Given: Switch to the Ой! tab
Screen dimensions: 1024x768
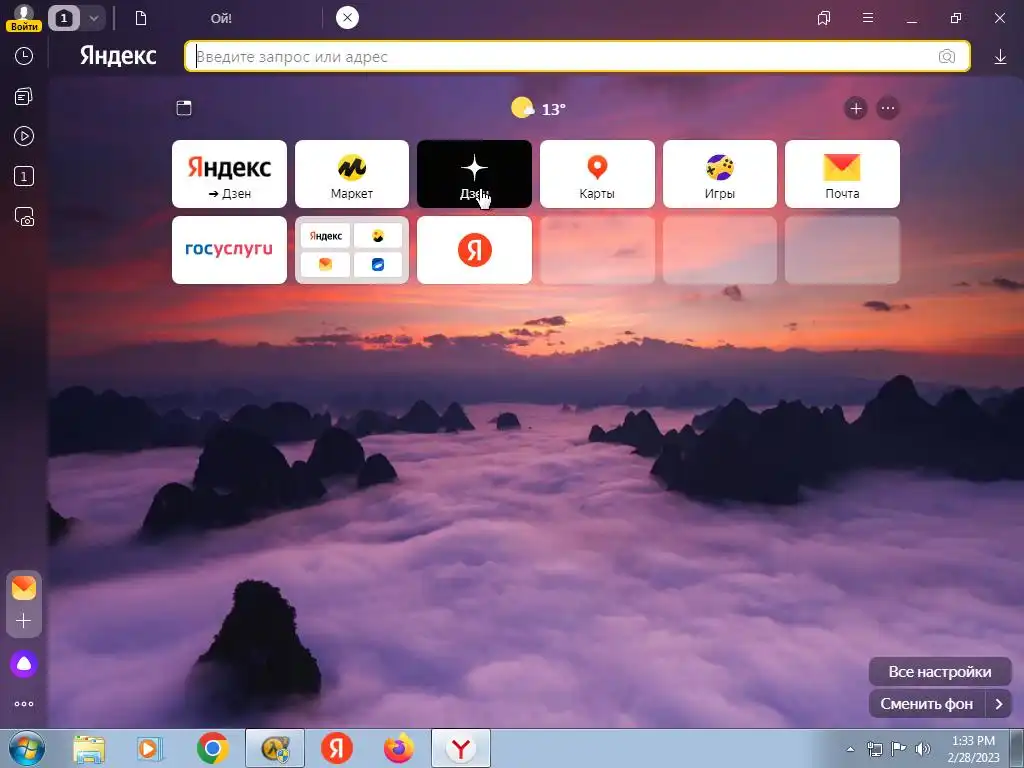Looking at the screenshot, I should [x=221, y=18].
